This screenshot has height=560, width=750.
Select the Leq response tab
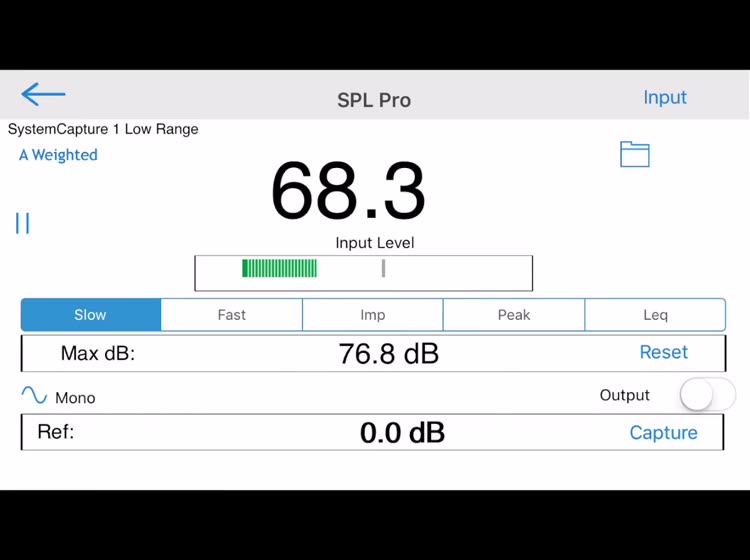[x=655, y=315]
